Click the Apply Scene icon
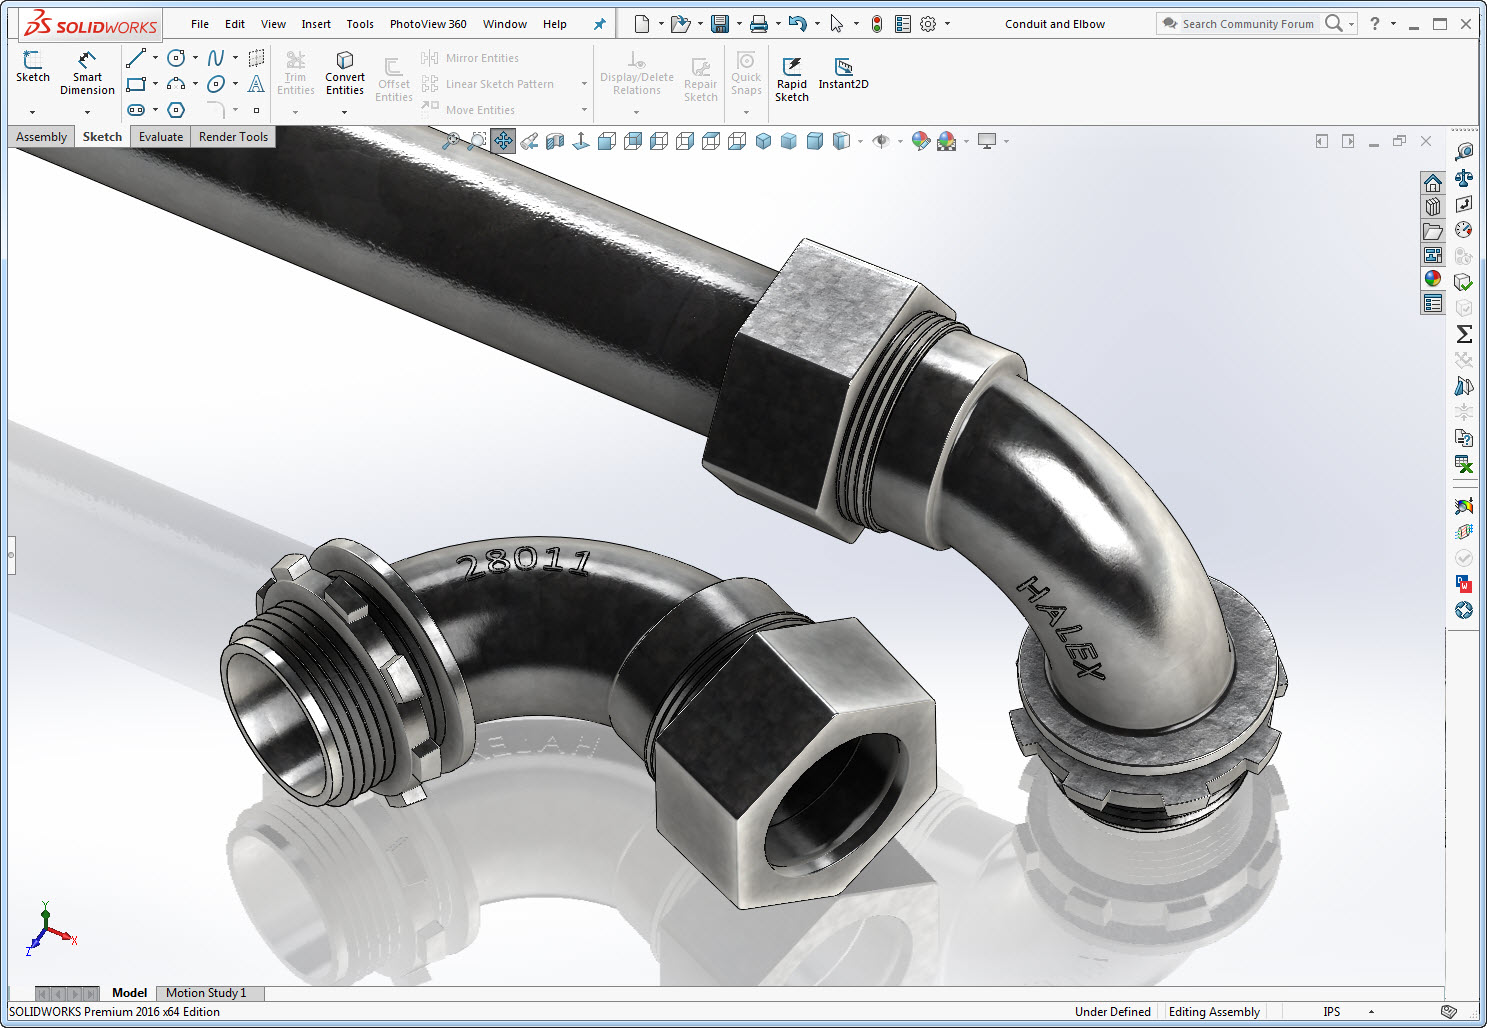This screenshot has height=1028, width=1487. pos(946,141)
